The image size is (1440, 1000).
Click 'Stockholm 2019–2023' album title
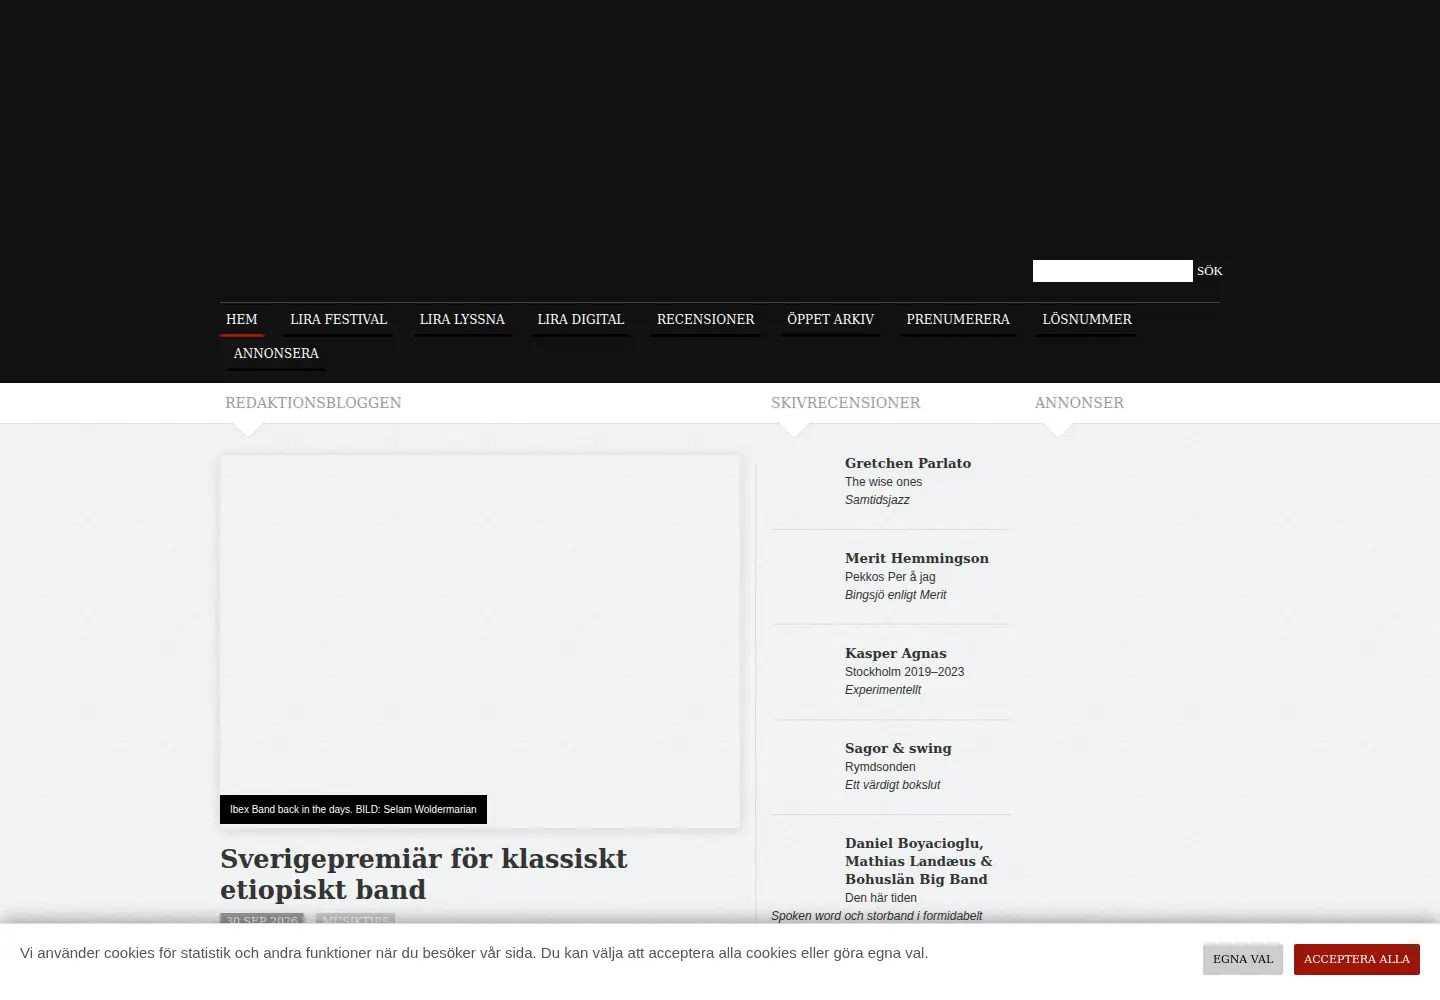[x=904, y=672]
